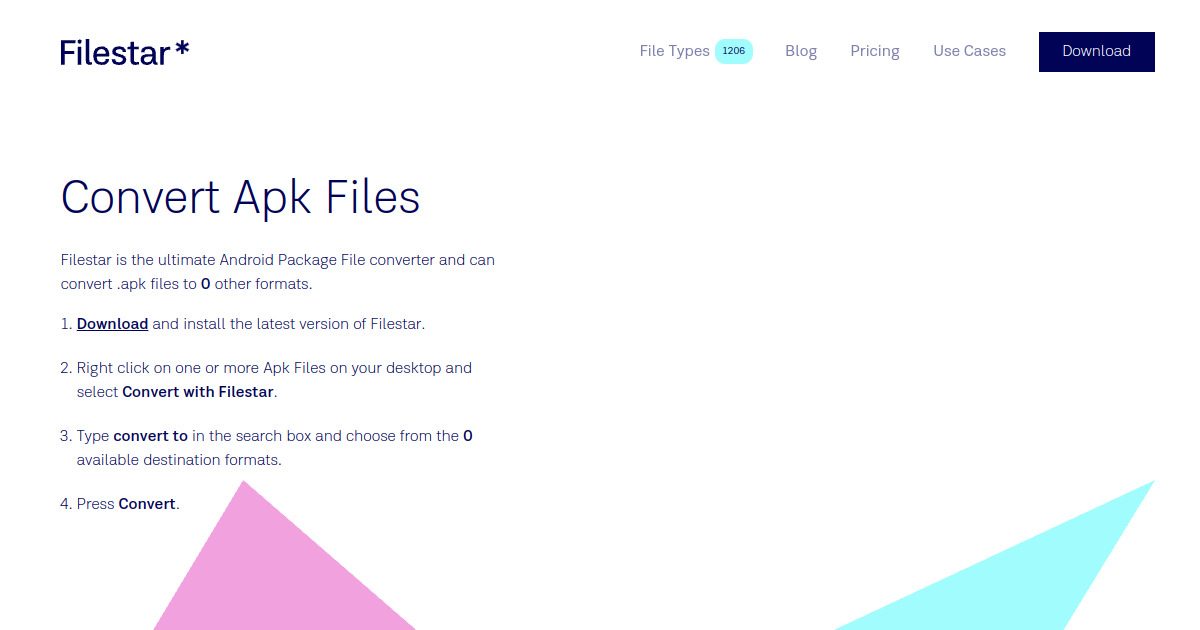The image size is (1200, 630).
Task: Go to the Blog page
Action: 801,51
